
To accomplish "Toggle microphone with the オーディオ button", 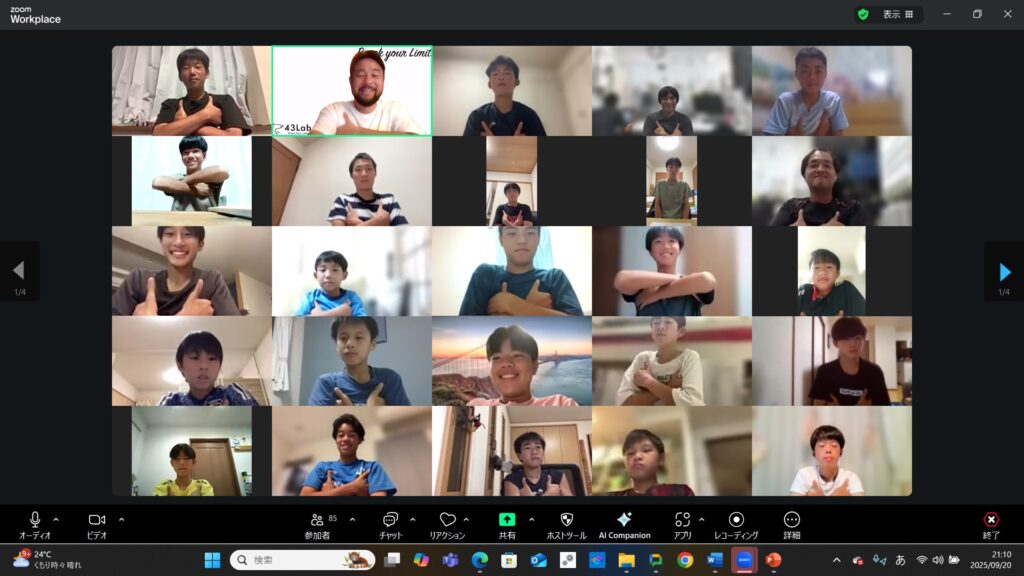I will tap(35, 524).
